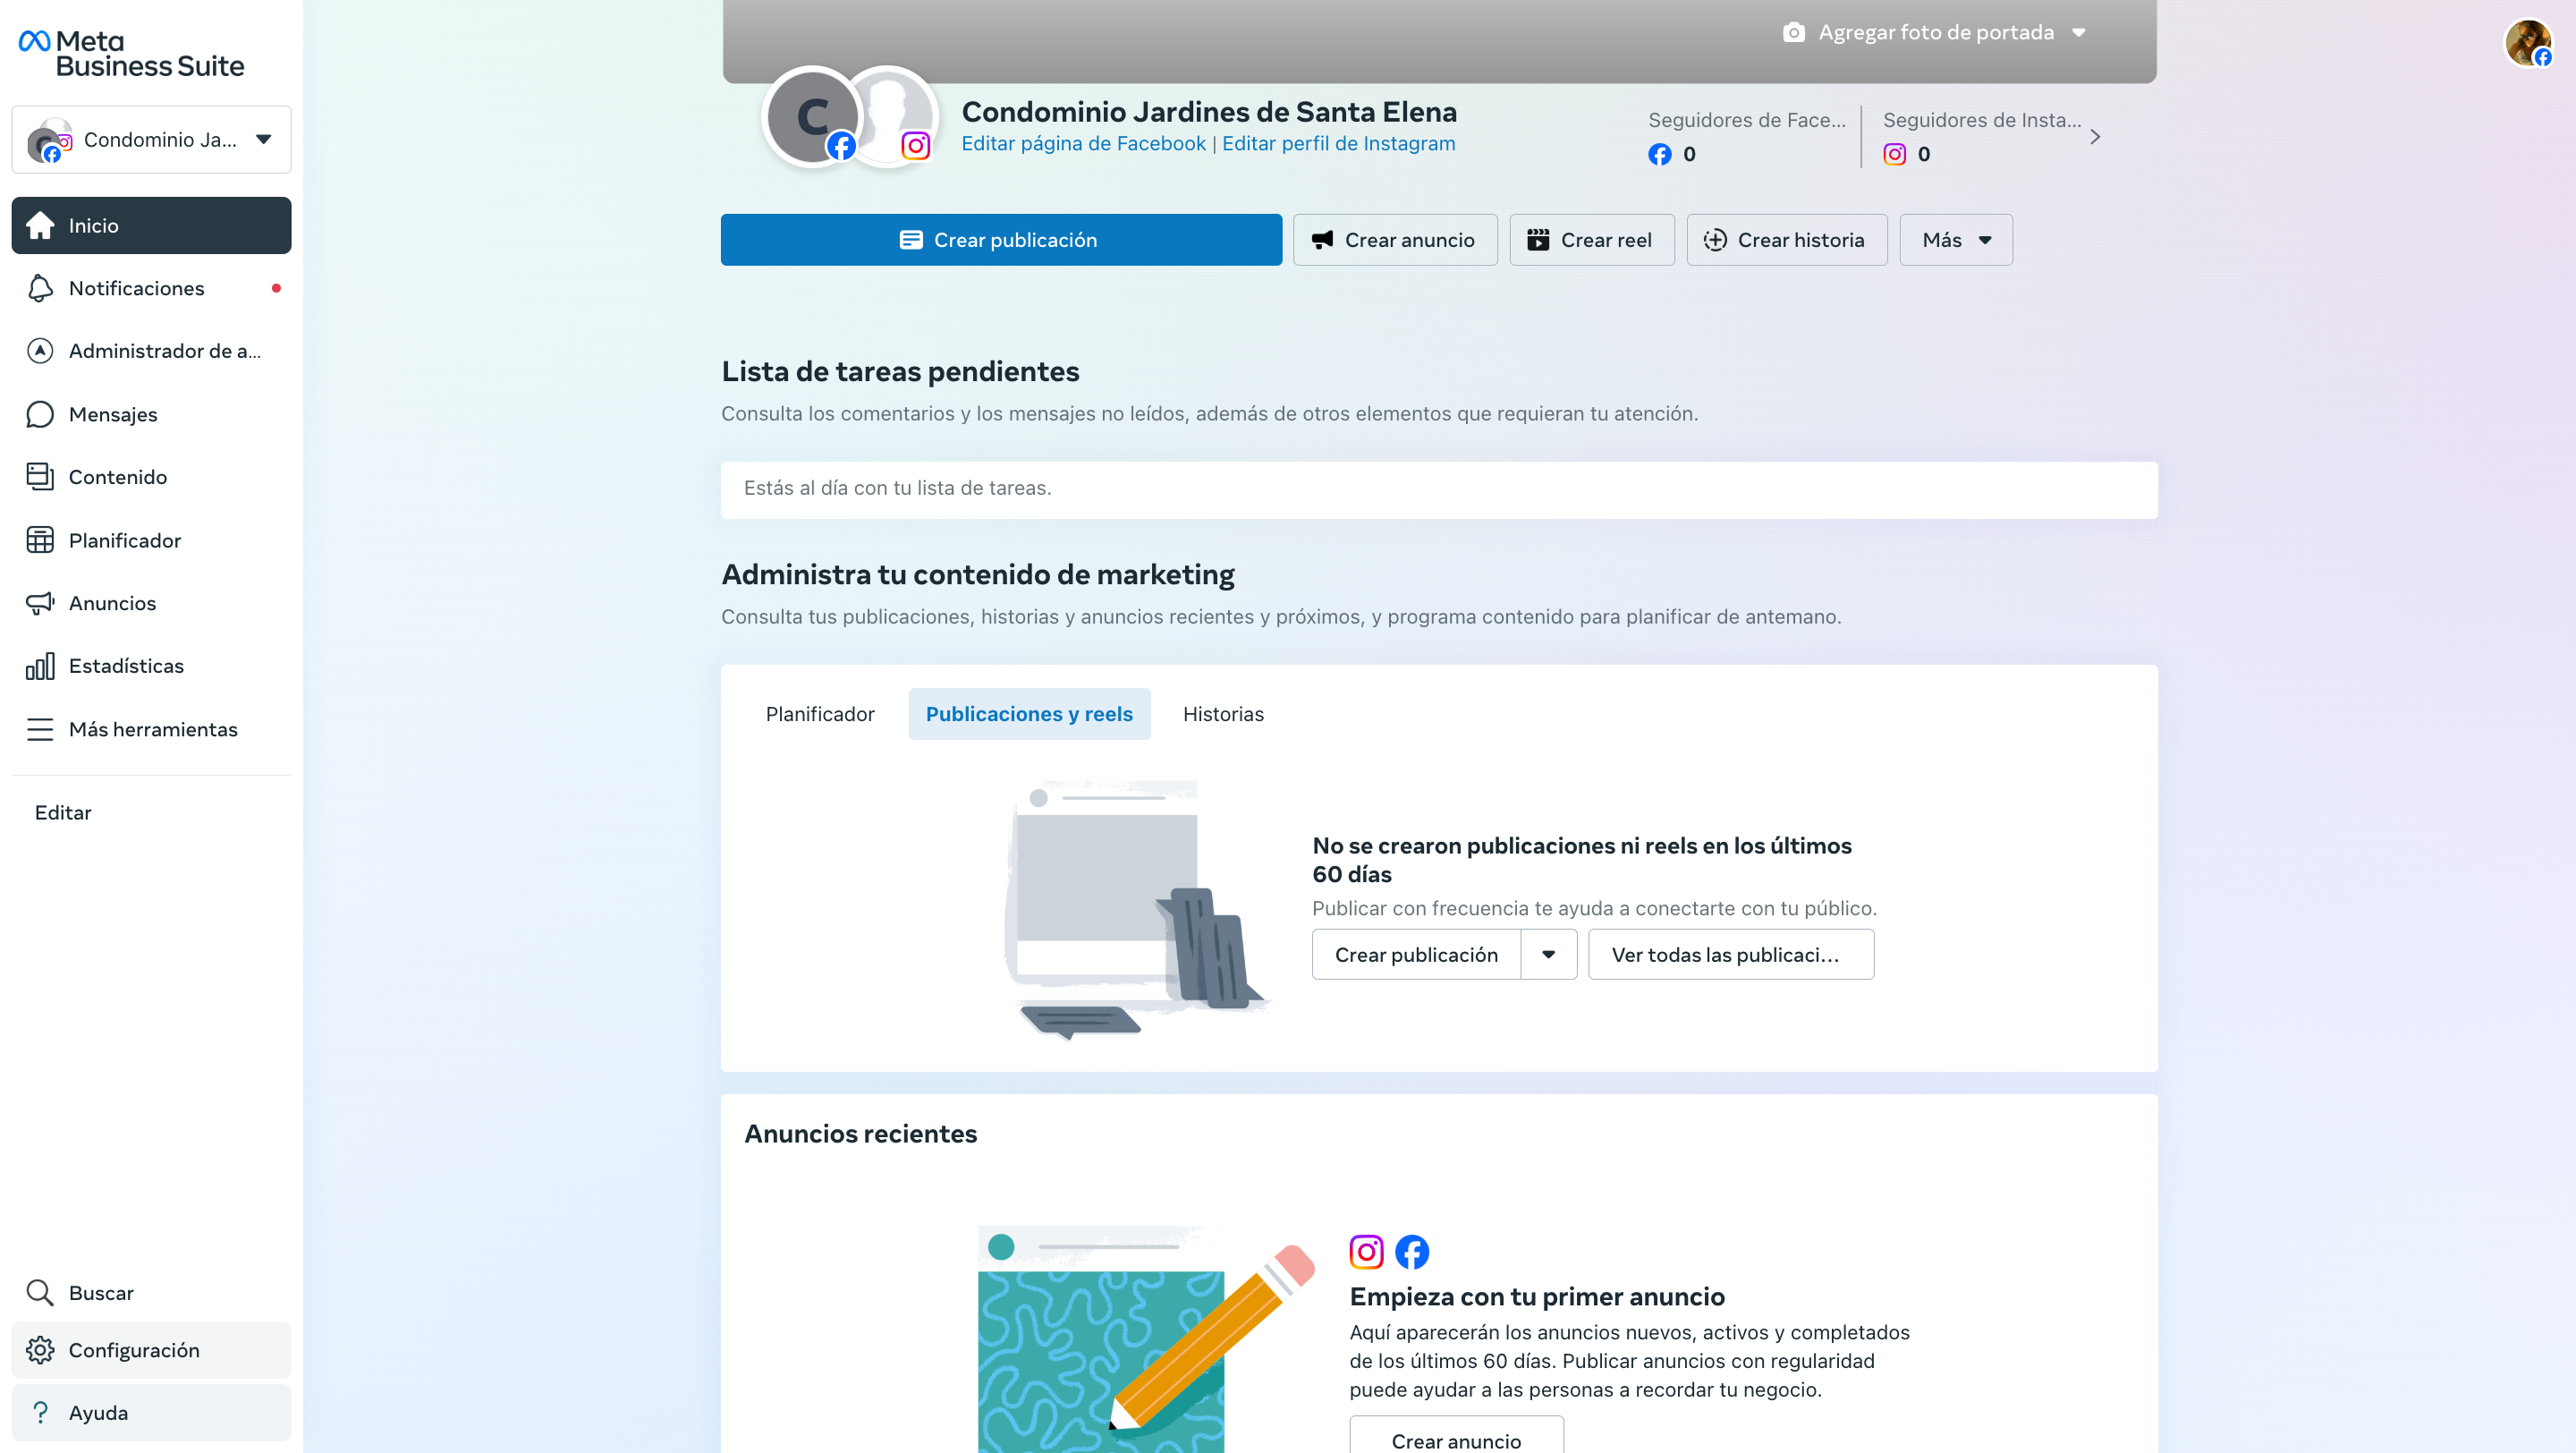Image resolution: width=2576 pixels, height=1453 pixels.
Task: Click the Ayuda question mark icon
Action: pos(40,1412)
